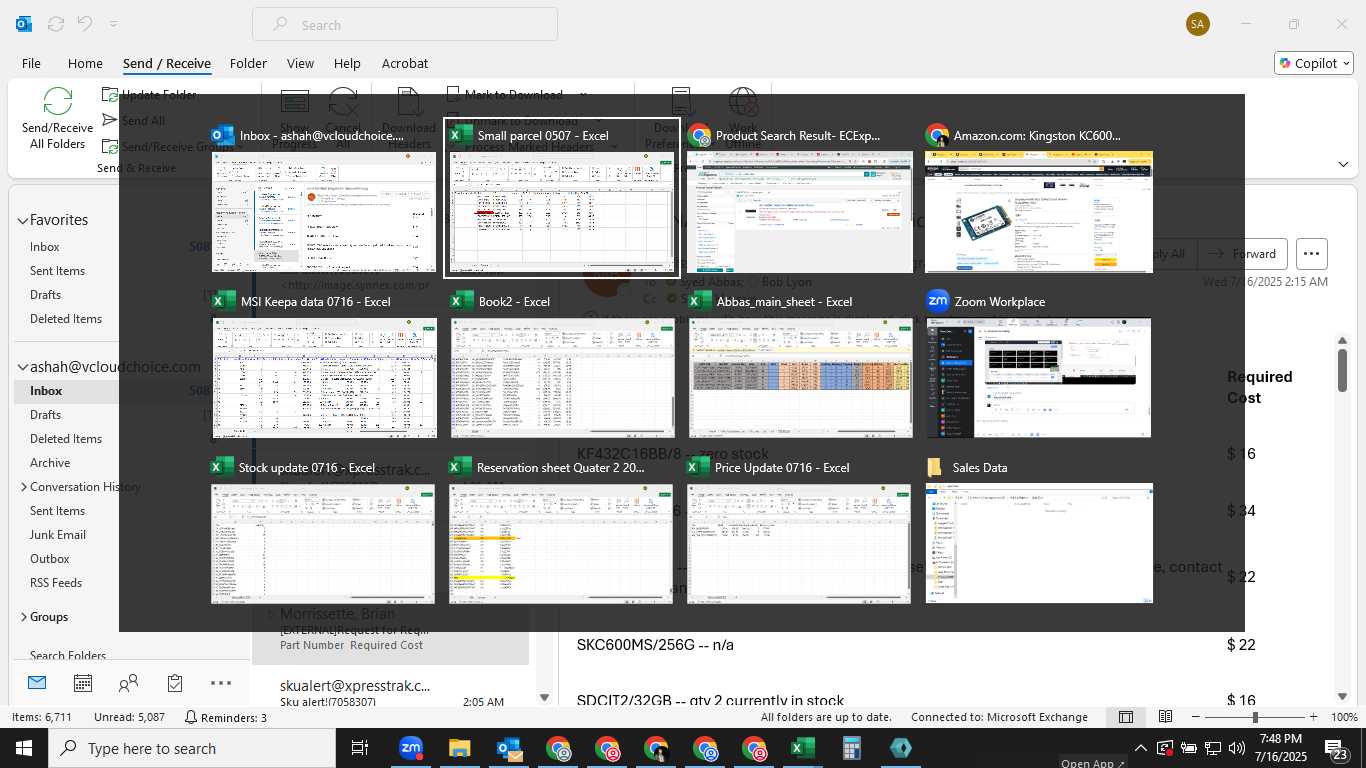Click 'SKC600MS/256G -- n/a' line in email
This screenshot has height=768, width=1366.
[655, 645]
